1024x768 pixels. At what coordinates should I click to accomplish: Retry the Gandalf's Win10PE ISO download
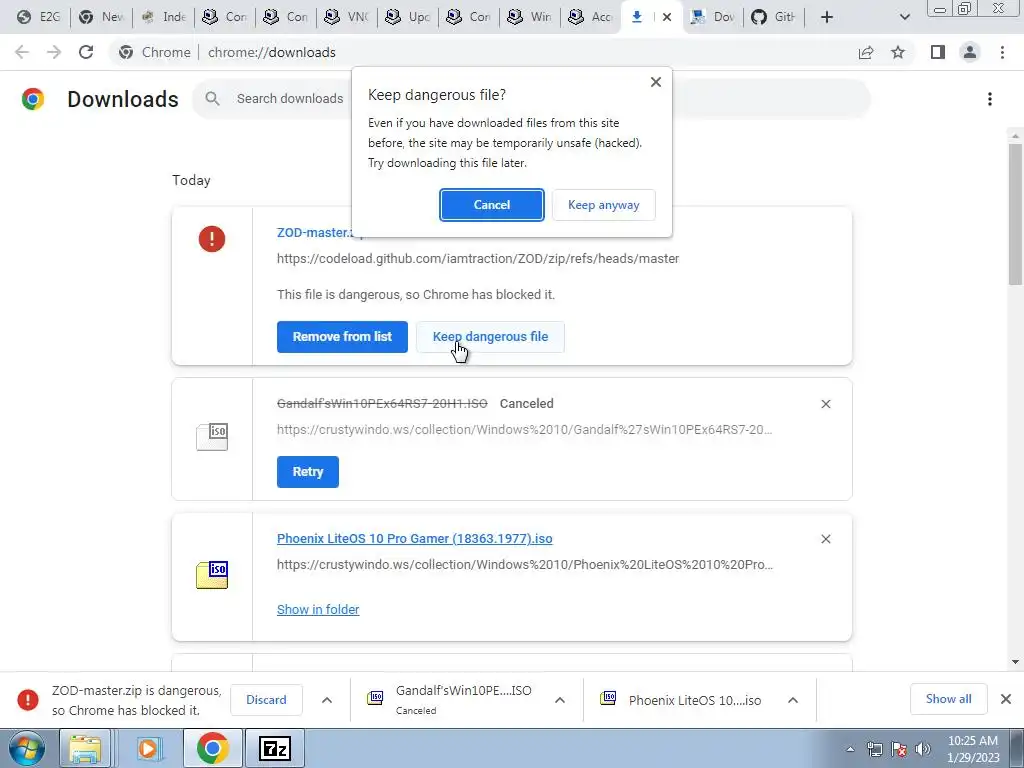point(308,472)
